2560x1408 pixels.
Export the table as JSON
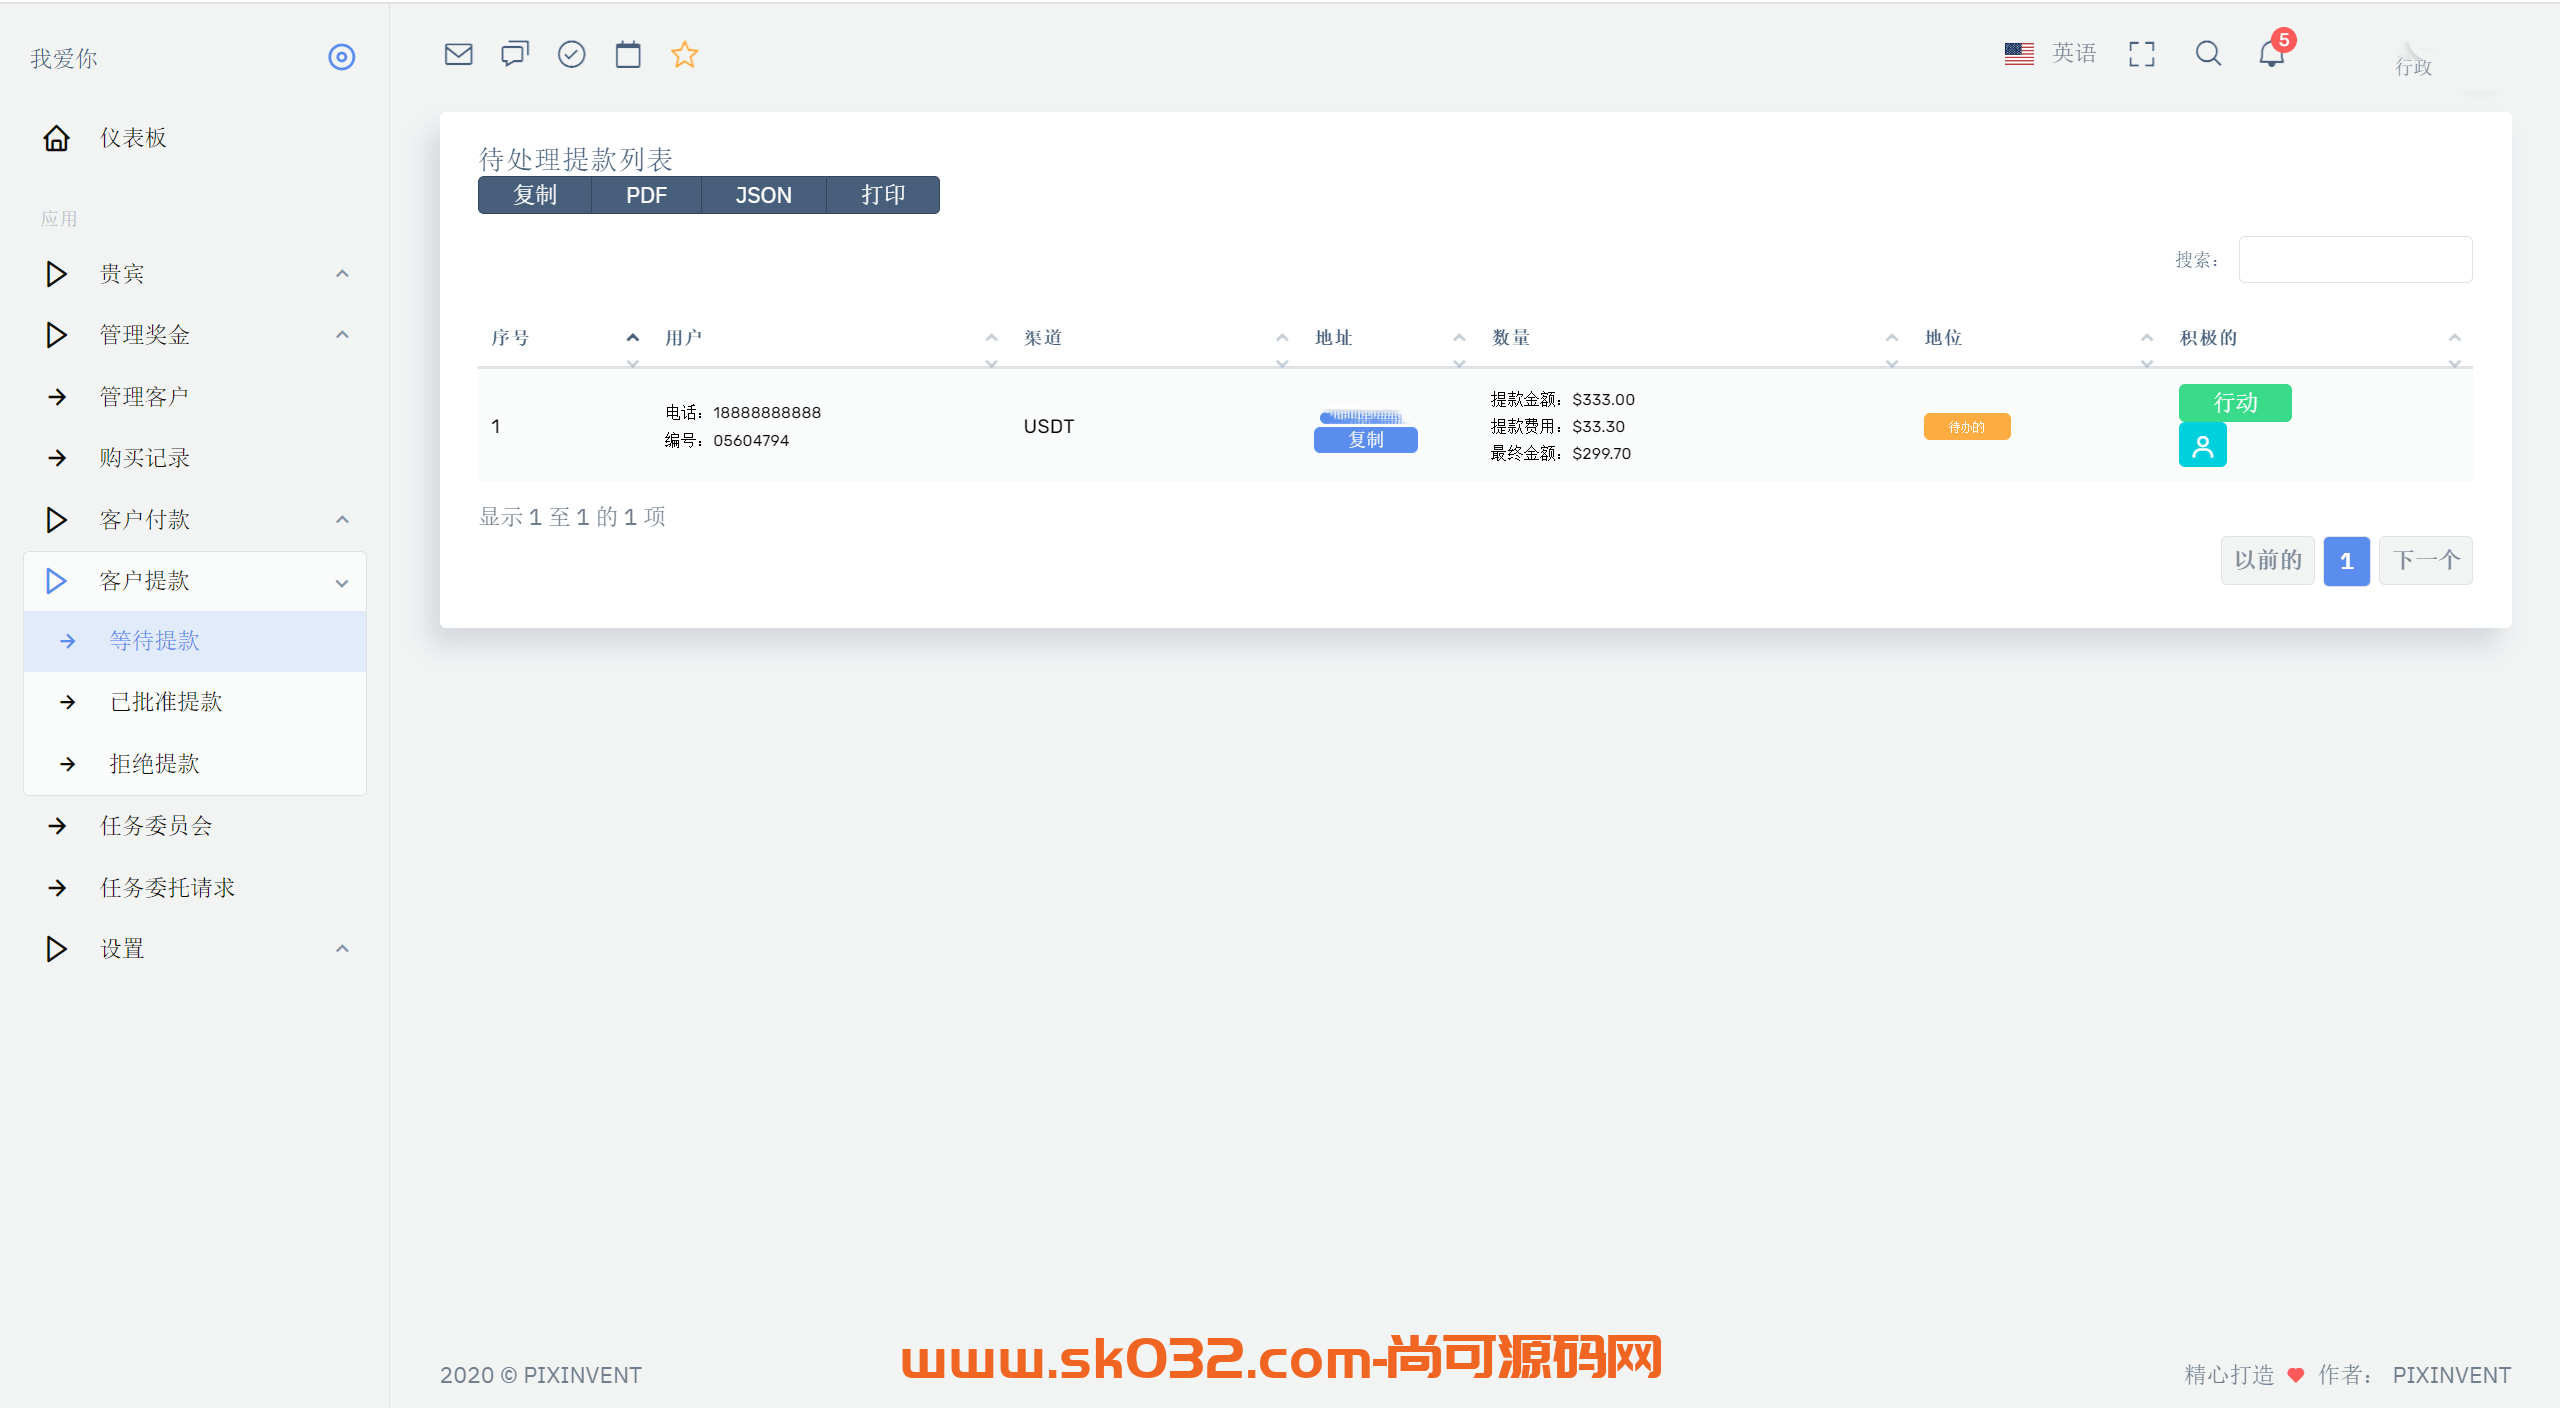pyautogui.click(x=764, y=195)
